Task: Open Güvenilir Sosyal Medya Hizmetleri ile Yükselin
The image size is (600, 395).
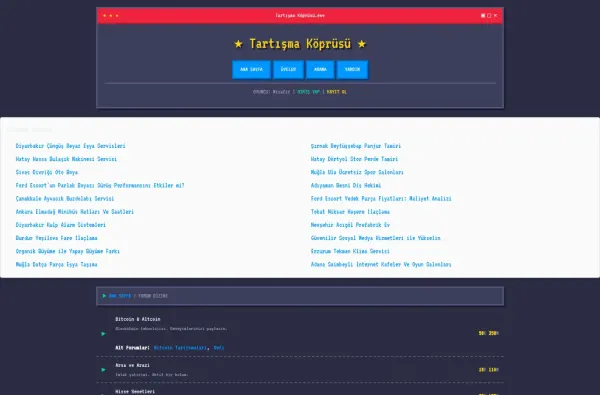Action: [375, 238]
